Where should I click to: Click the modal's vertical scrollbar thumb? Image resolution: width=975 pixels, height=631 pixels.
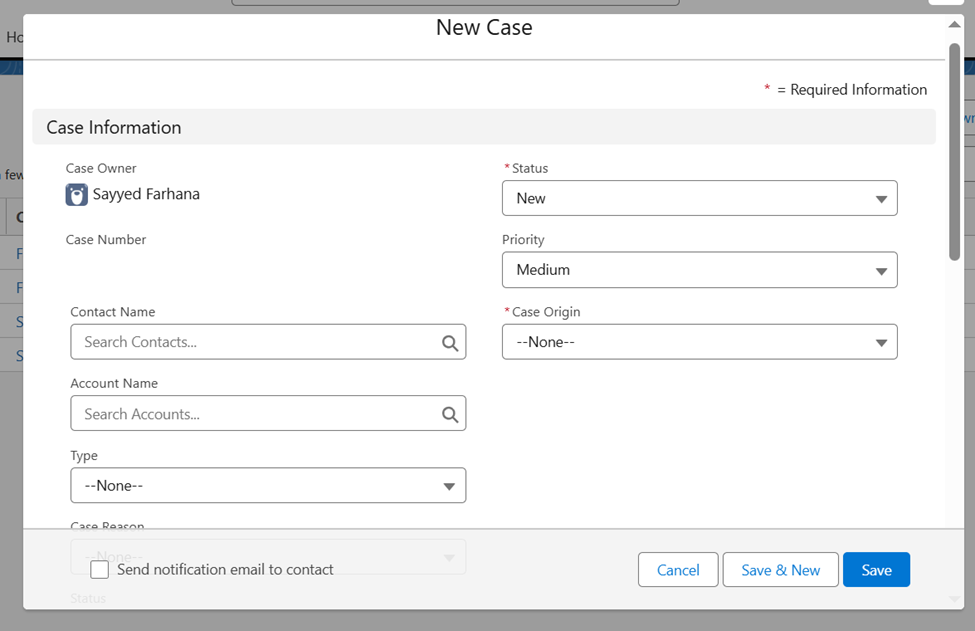(x=954, y=150)
